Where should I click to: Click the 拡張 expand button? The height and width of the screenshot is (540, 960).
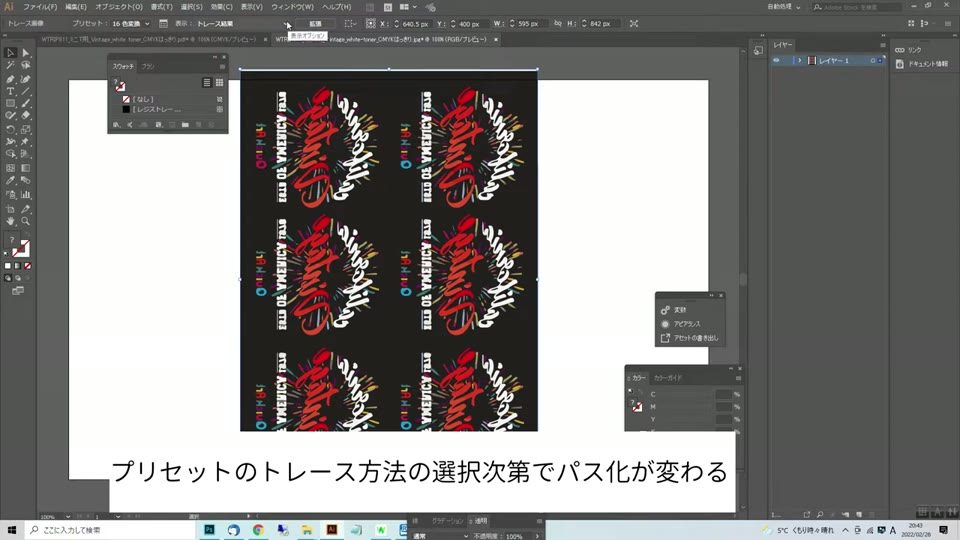pos(315,24)
